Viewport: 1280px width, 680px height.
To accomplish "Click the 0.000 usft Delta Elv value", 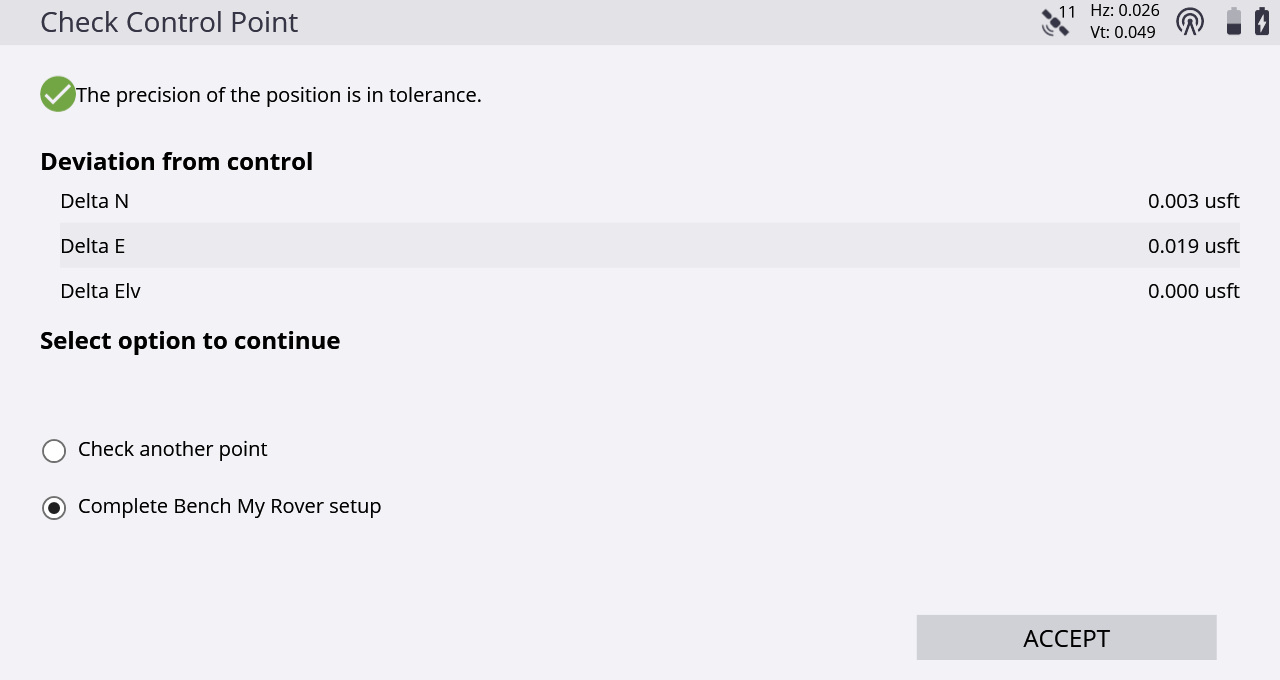I will tap(1194, 291).
